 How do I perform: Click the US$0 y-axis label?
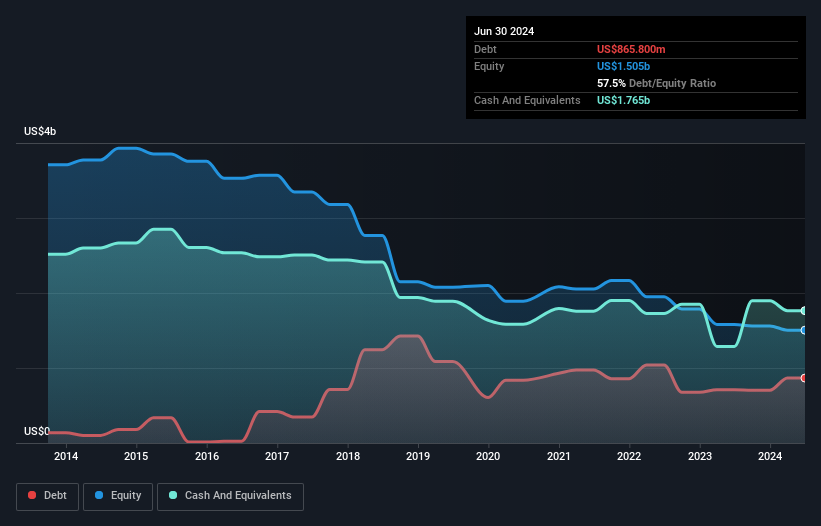click(37, 431)
